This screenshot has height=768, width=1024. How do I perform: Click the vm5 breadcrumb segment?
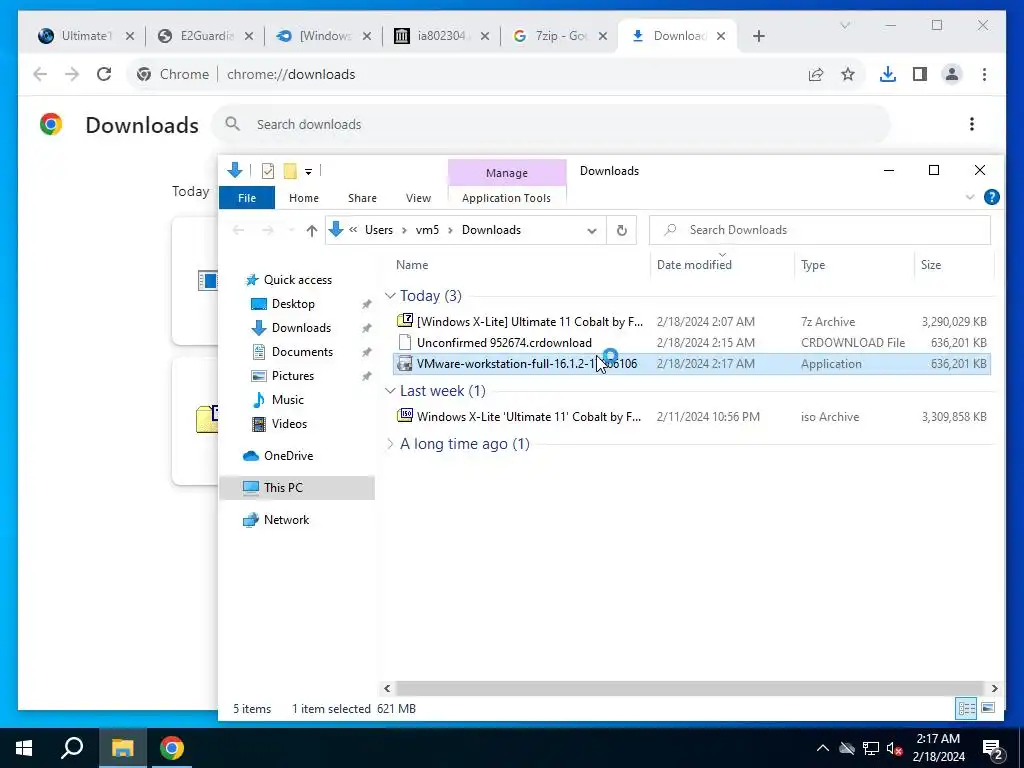427,230
